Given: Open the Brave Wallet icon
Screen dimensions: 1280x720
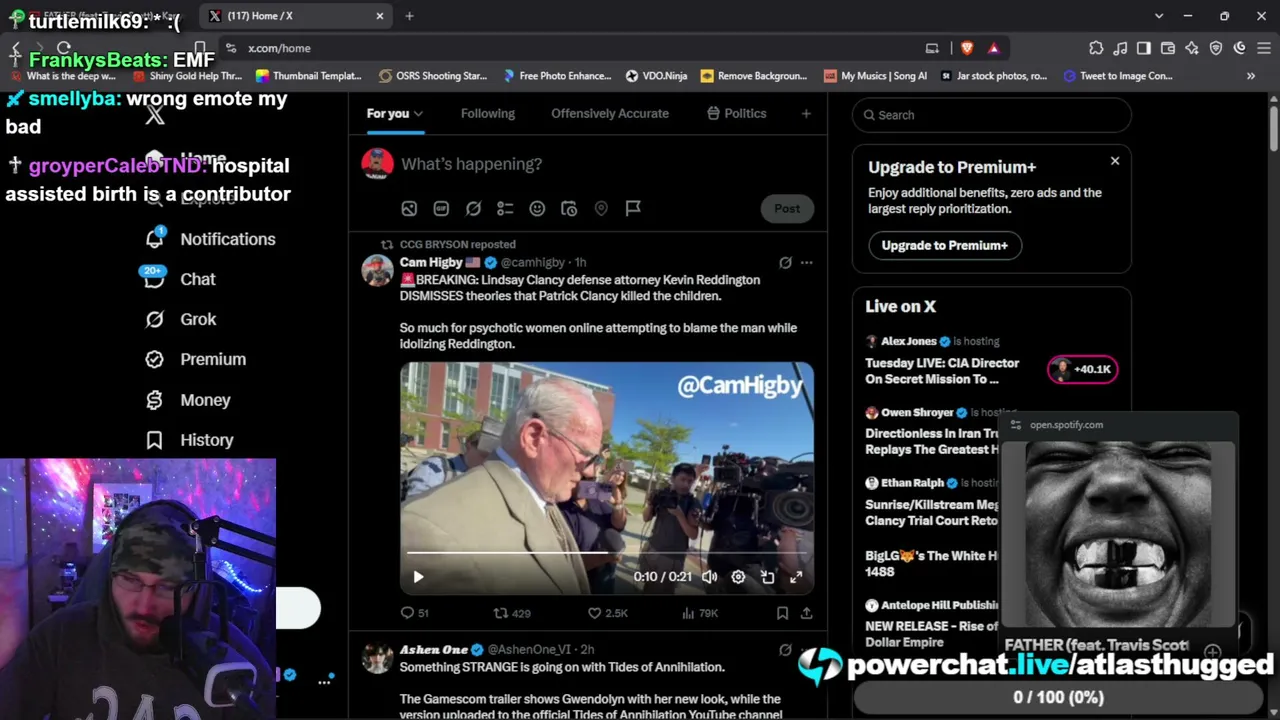Looking at the screenshot, I should click(x=1168, y=48).
